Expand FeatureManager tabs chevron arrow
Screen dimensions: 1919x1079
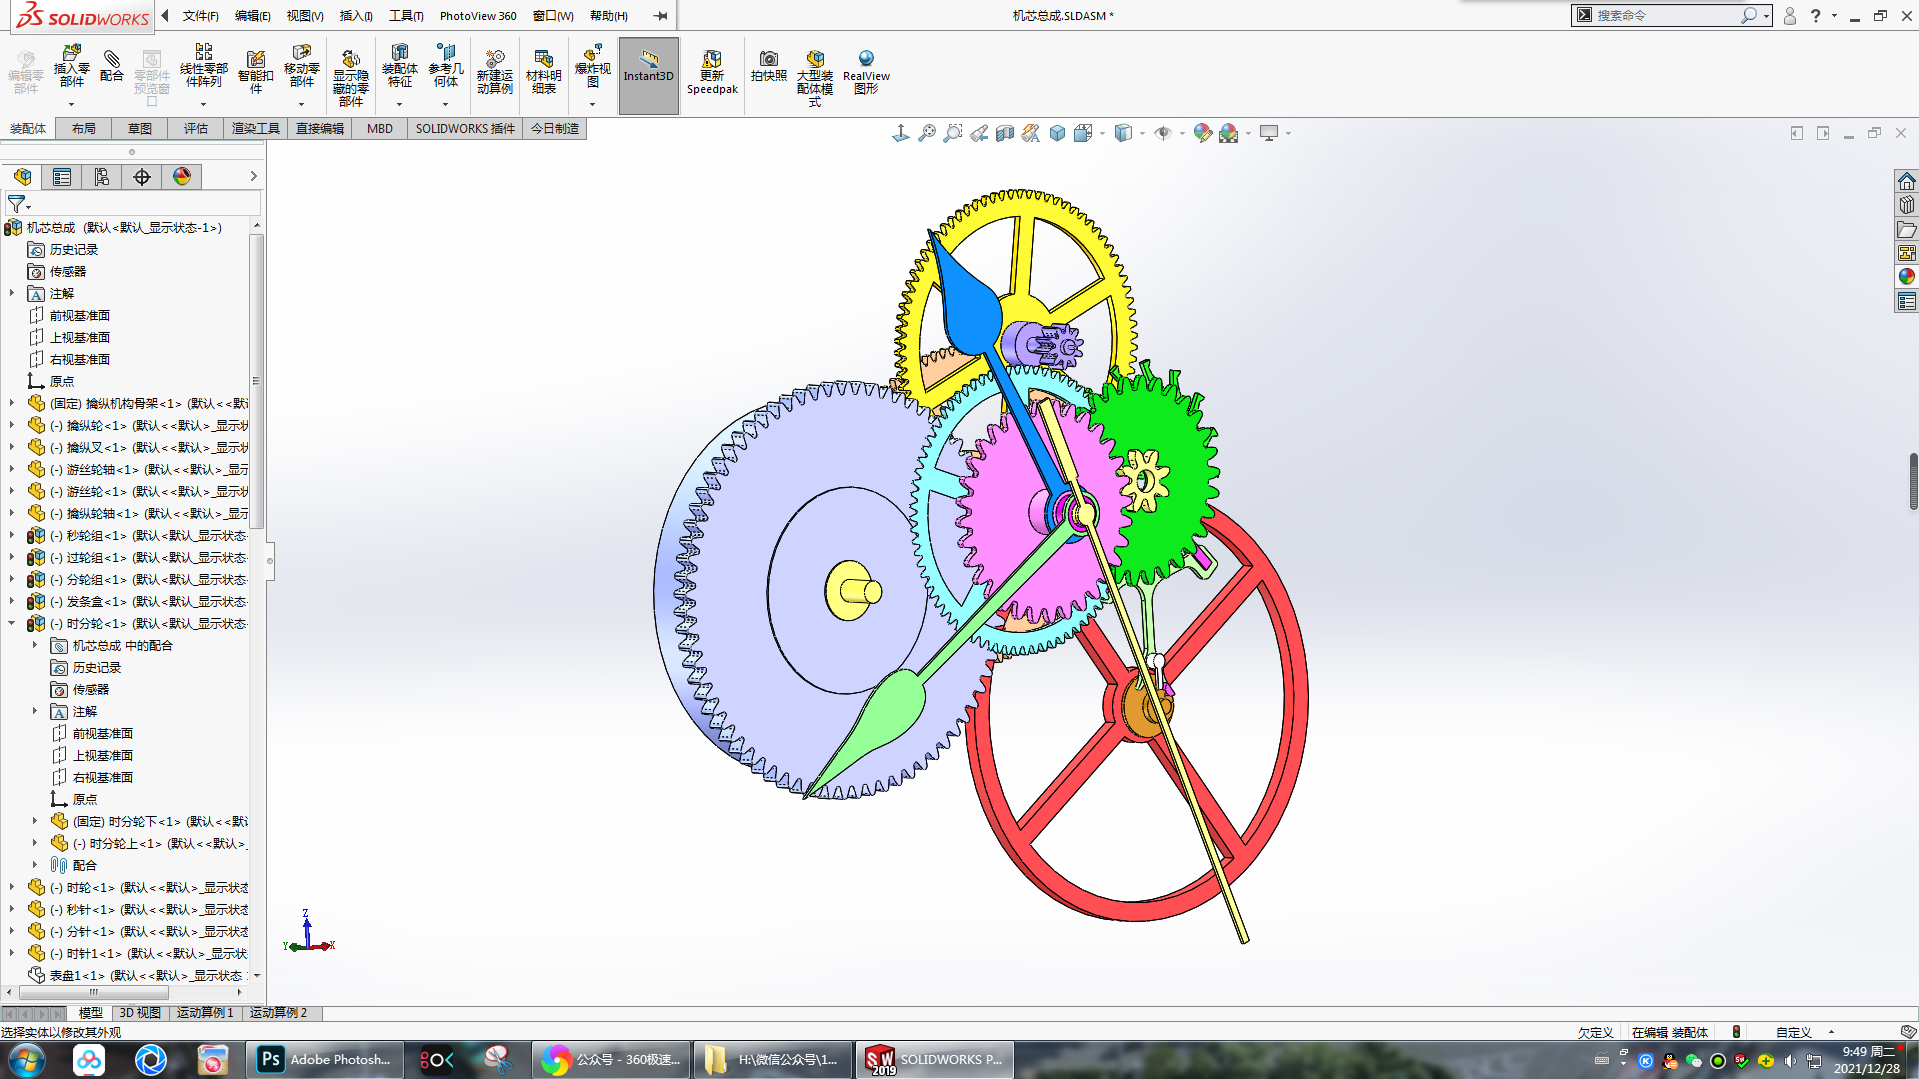pos(253,177)
